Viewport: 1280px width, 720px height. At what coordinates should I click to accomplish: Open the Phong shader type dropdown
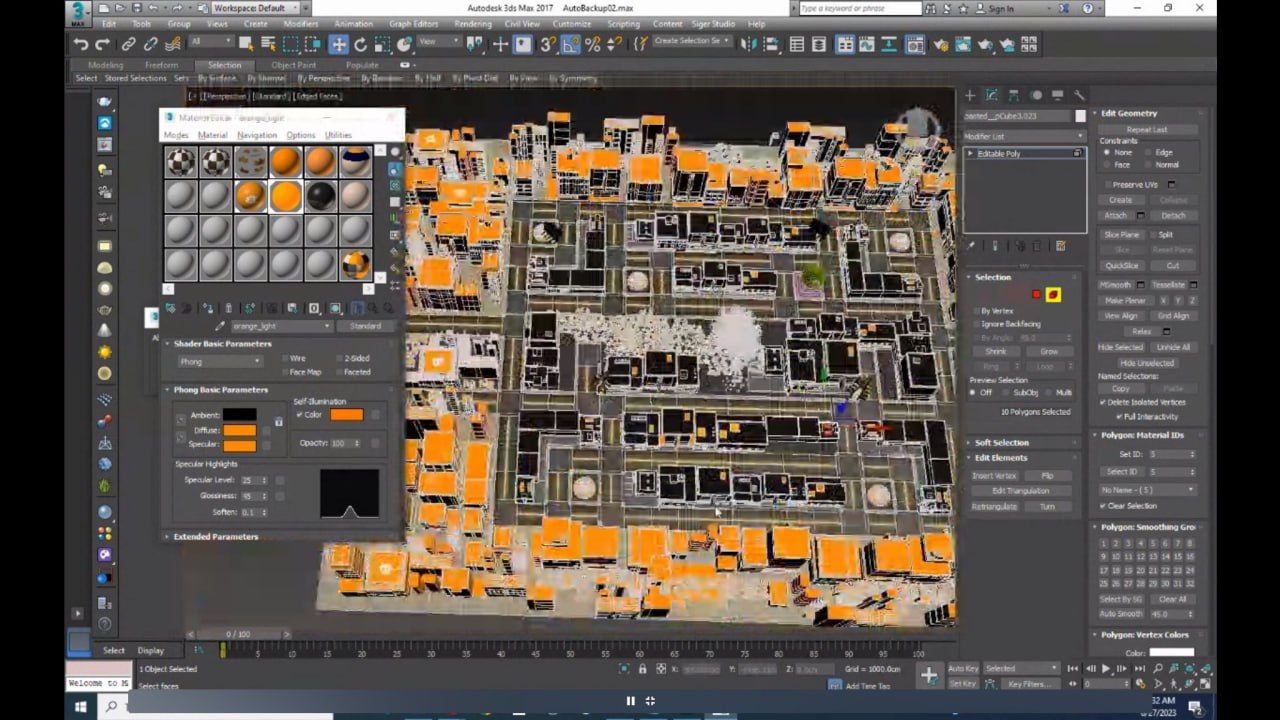click(x=220, y=361)
